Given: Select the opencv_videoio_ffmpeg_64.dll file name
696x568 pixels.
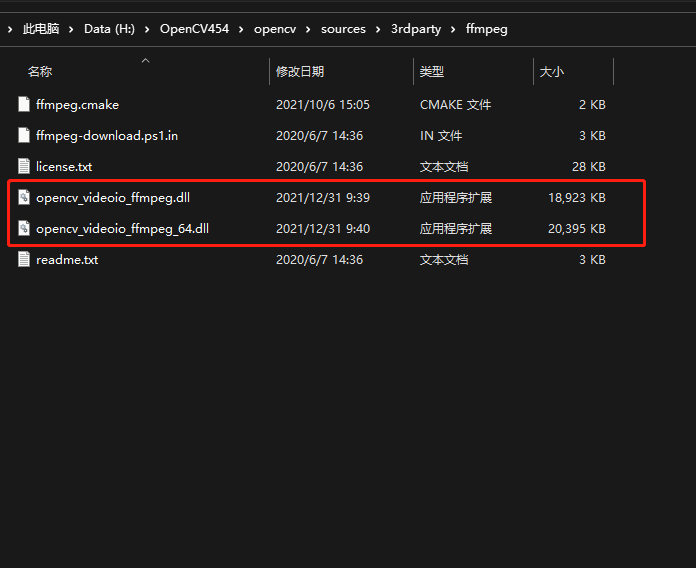Looking at the screenshot, I should point(123,229).
